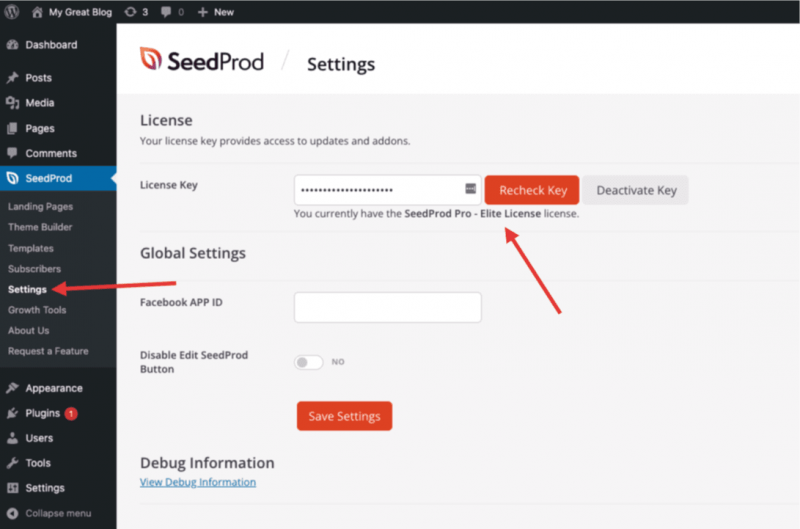The image size is (800, 529).
Task: Select Theme Builder in SeedProd submenu
Action: point(40,227)
